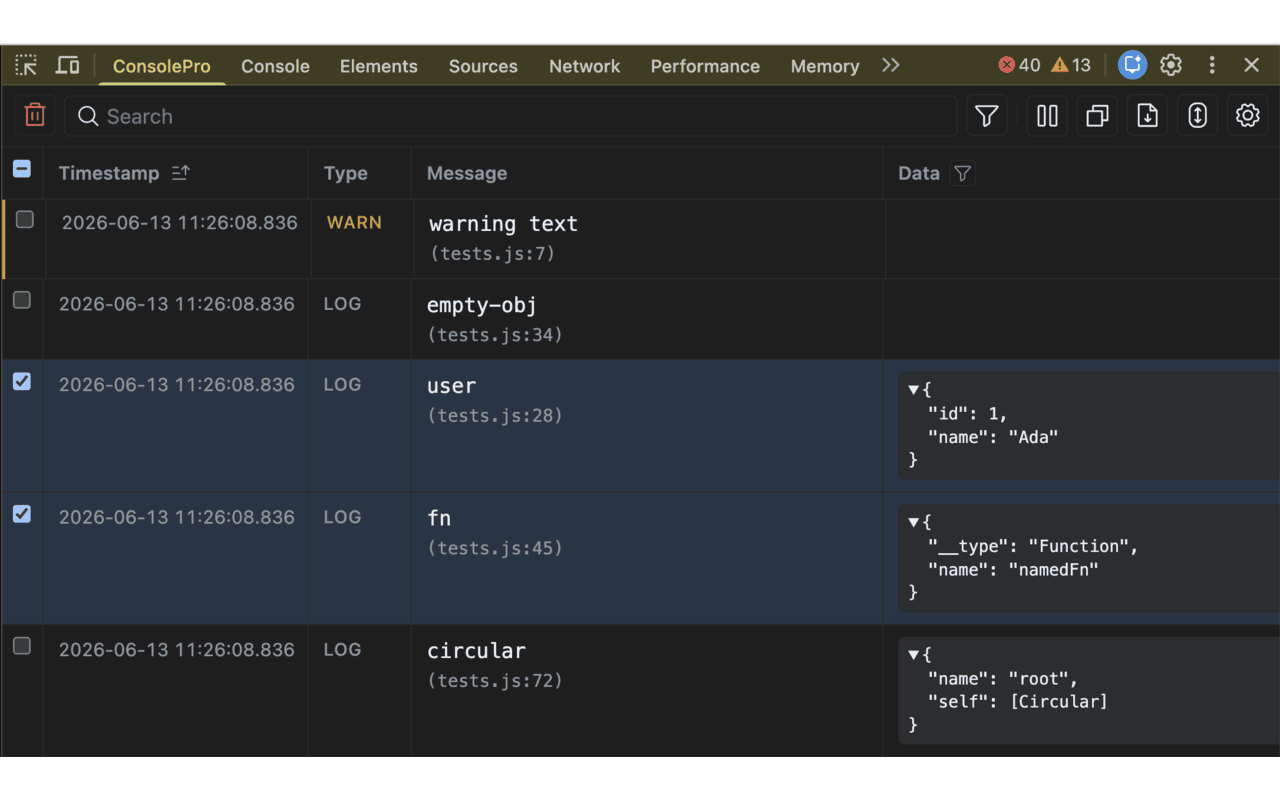This screenshot has width=1280, height=800.
Task: Uncheck the fn row checkbox
Action: (22, 514)
